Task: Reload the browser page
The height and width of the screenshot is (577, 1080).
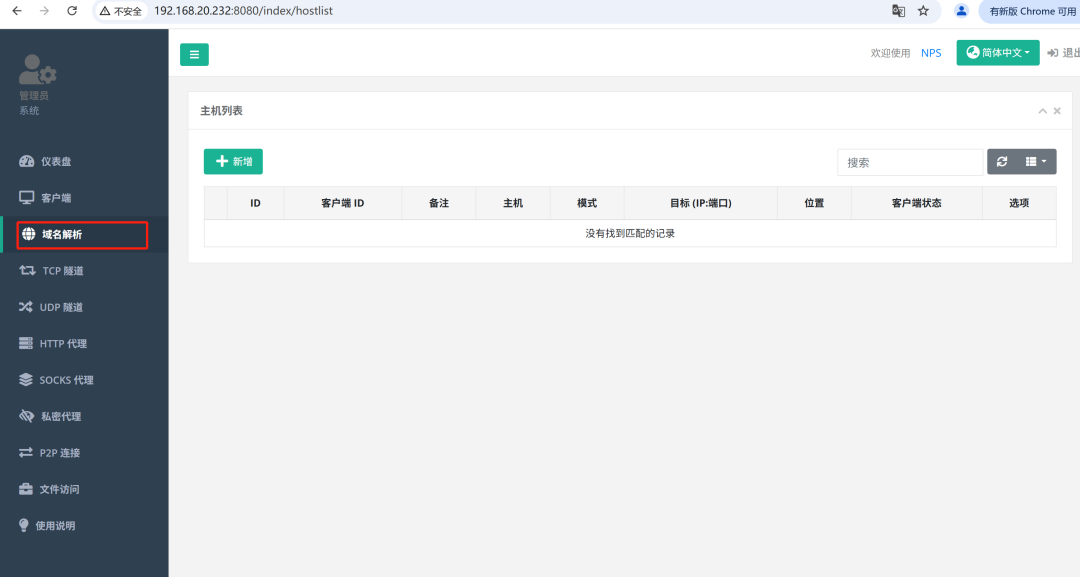Action: coord(72,11)
